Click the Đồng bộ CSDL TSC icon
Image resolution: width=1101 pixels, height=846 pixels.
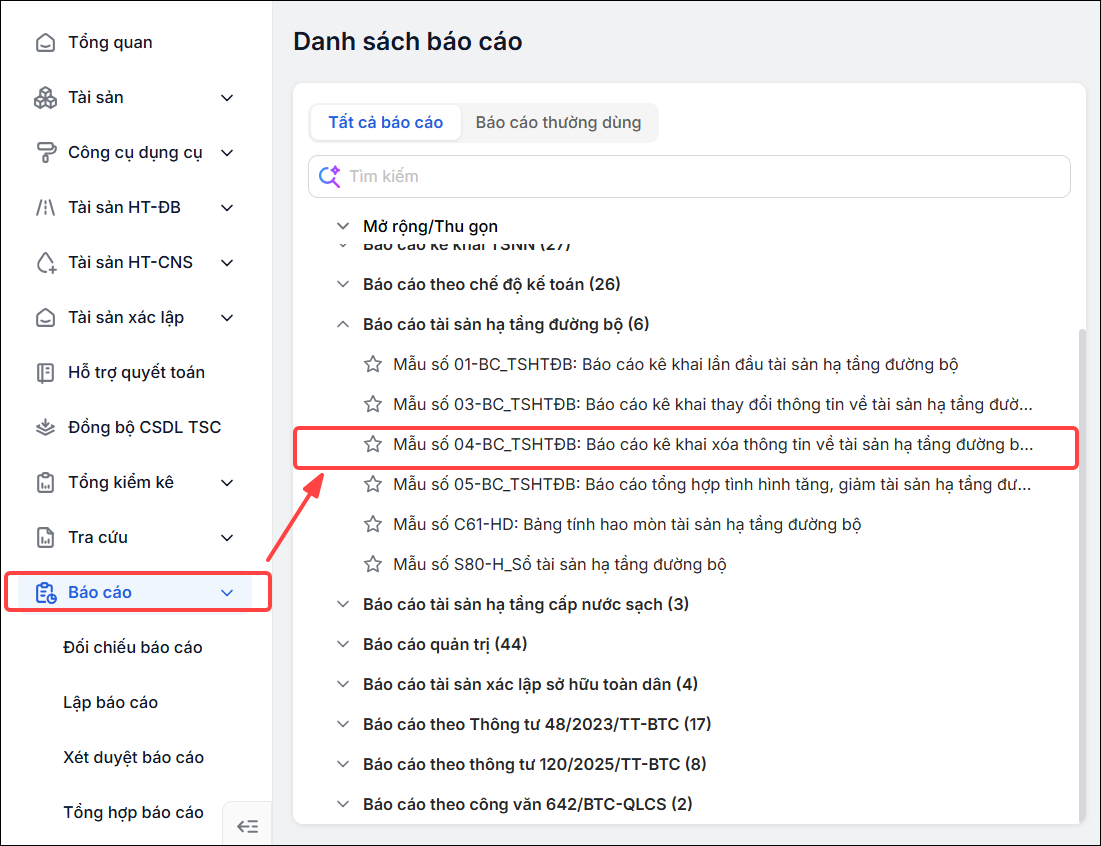pyautogui.click(x=46, y=427)
